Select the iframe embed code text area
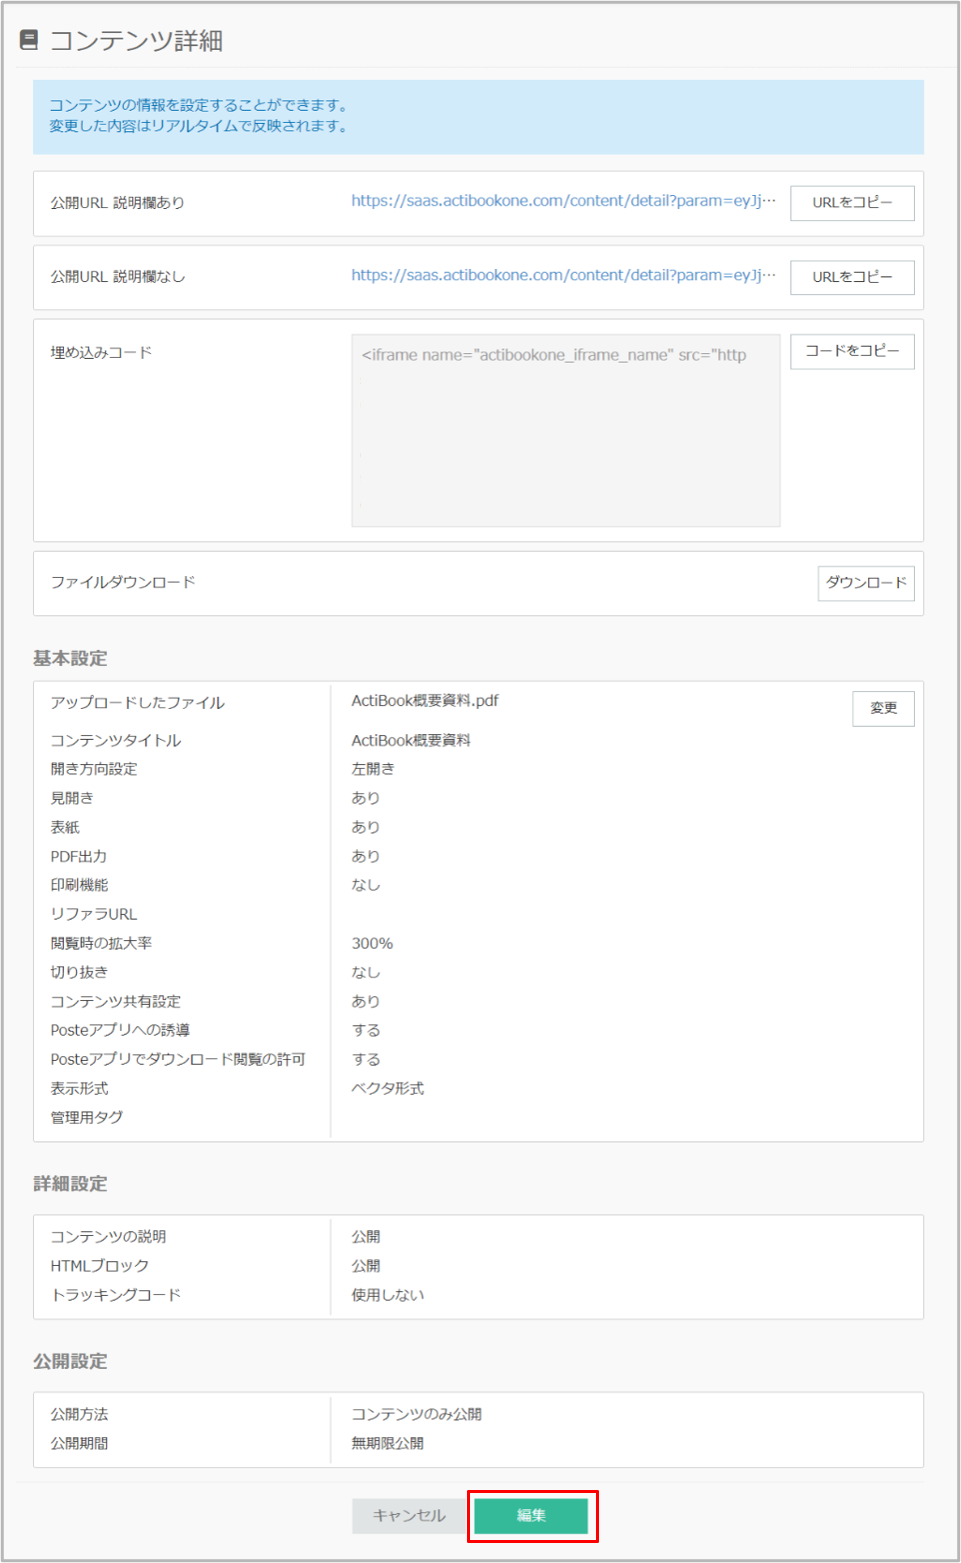Screen dimensions: 961x1563 pos(564,430)
